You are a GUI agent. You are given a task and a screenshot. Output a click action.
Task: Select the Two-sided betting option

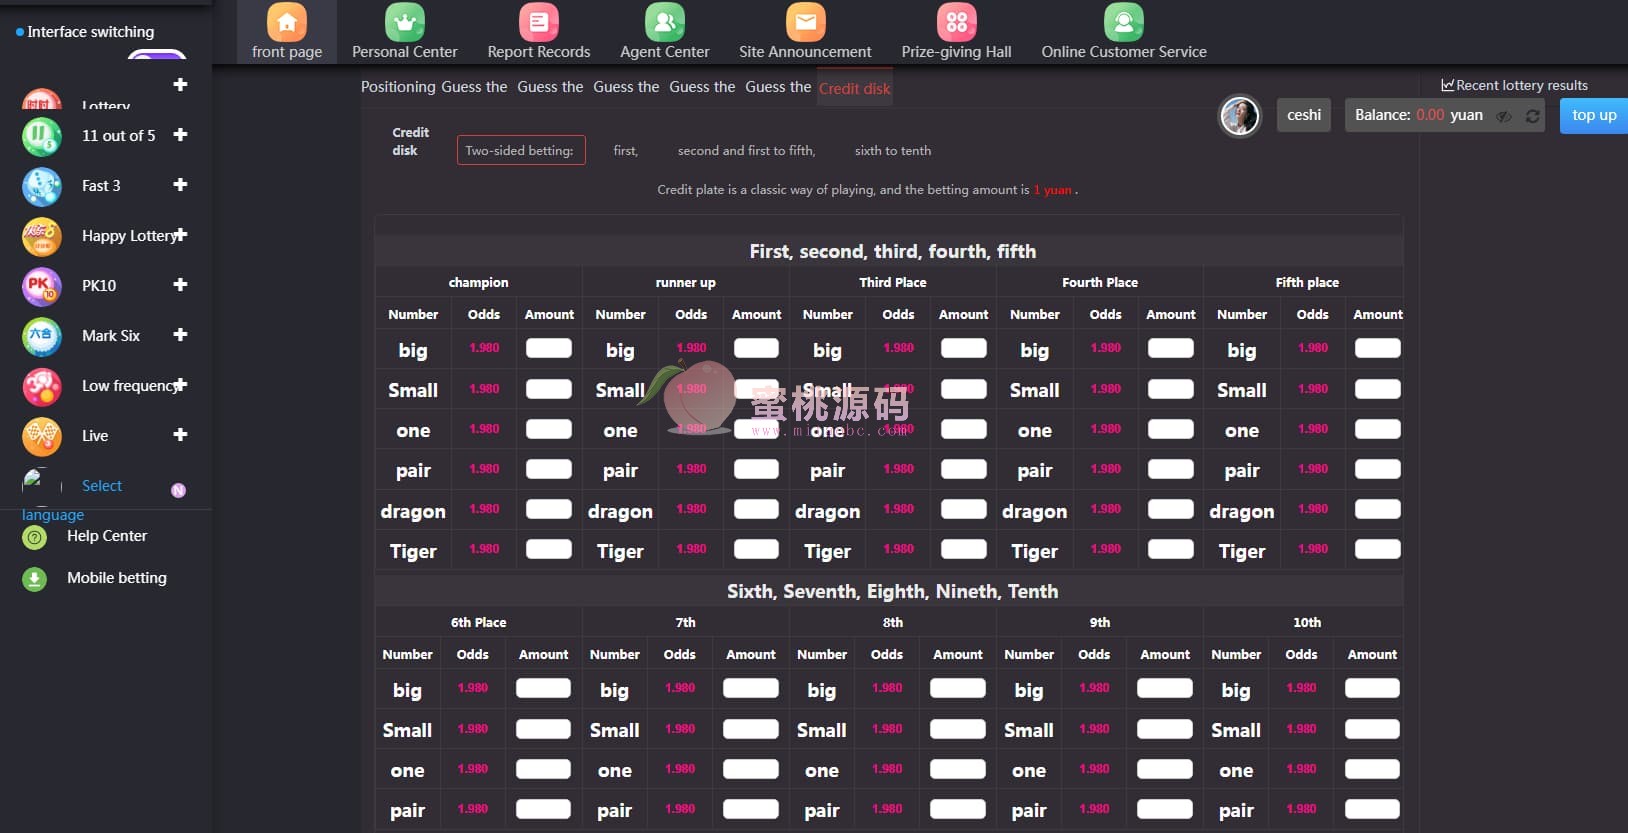tap(520, 150)
